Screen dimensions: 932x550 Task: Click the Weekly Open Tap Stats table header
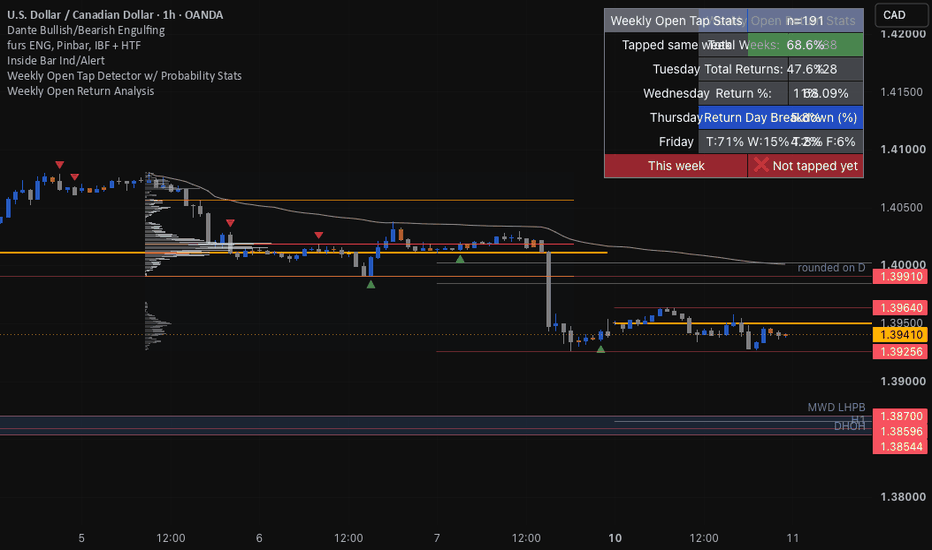tap(676, 21)
